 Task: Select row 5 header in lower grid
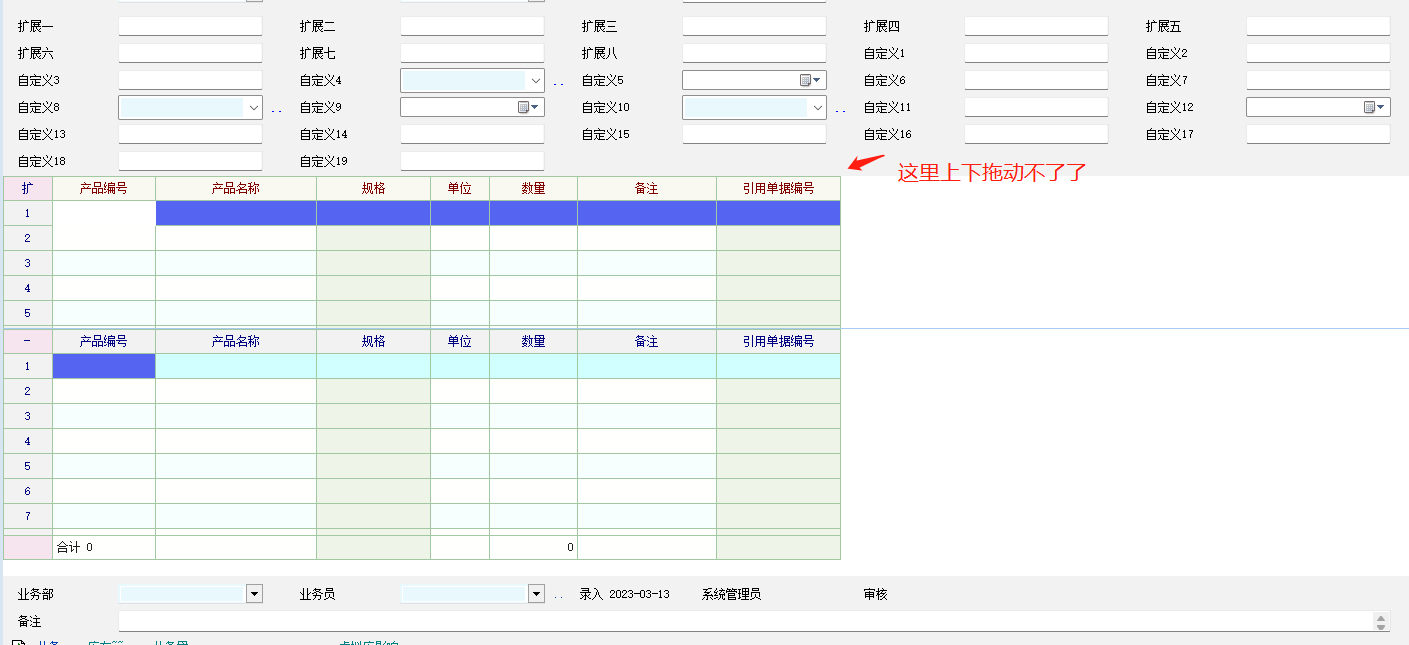[x=27, y=466]
